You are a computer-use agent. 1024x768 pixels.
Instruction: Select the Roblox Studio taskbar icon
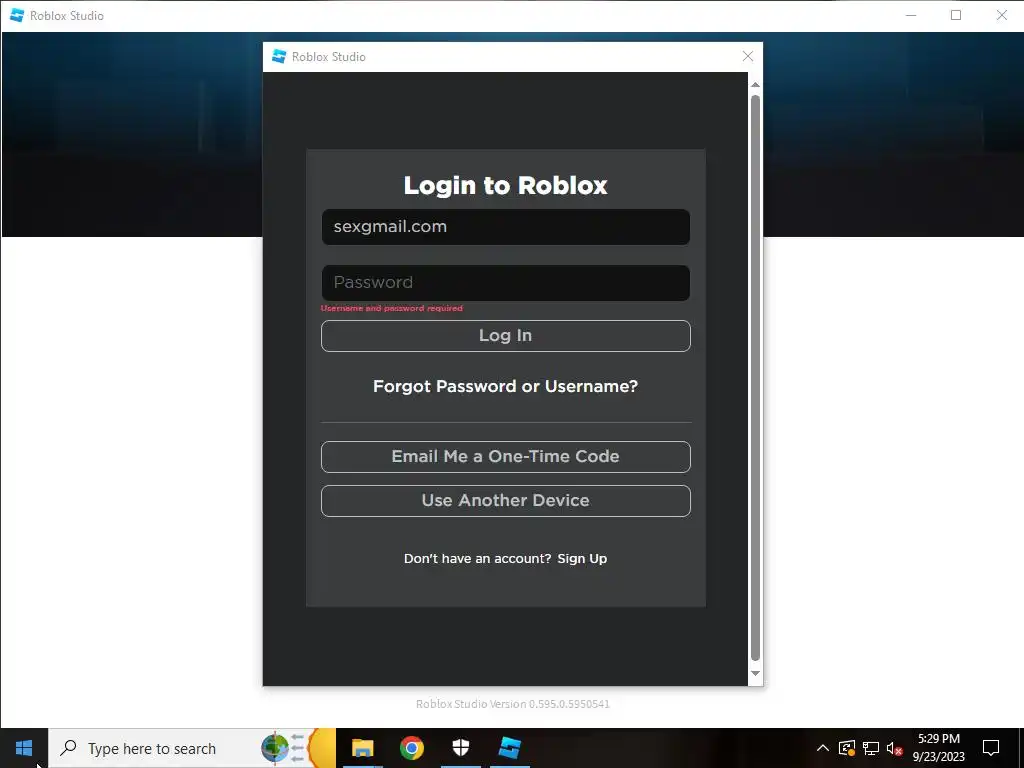(509, 748)
